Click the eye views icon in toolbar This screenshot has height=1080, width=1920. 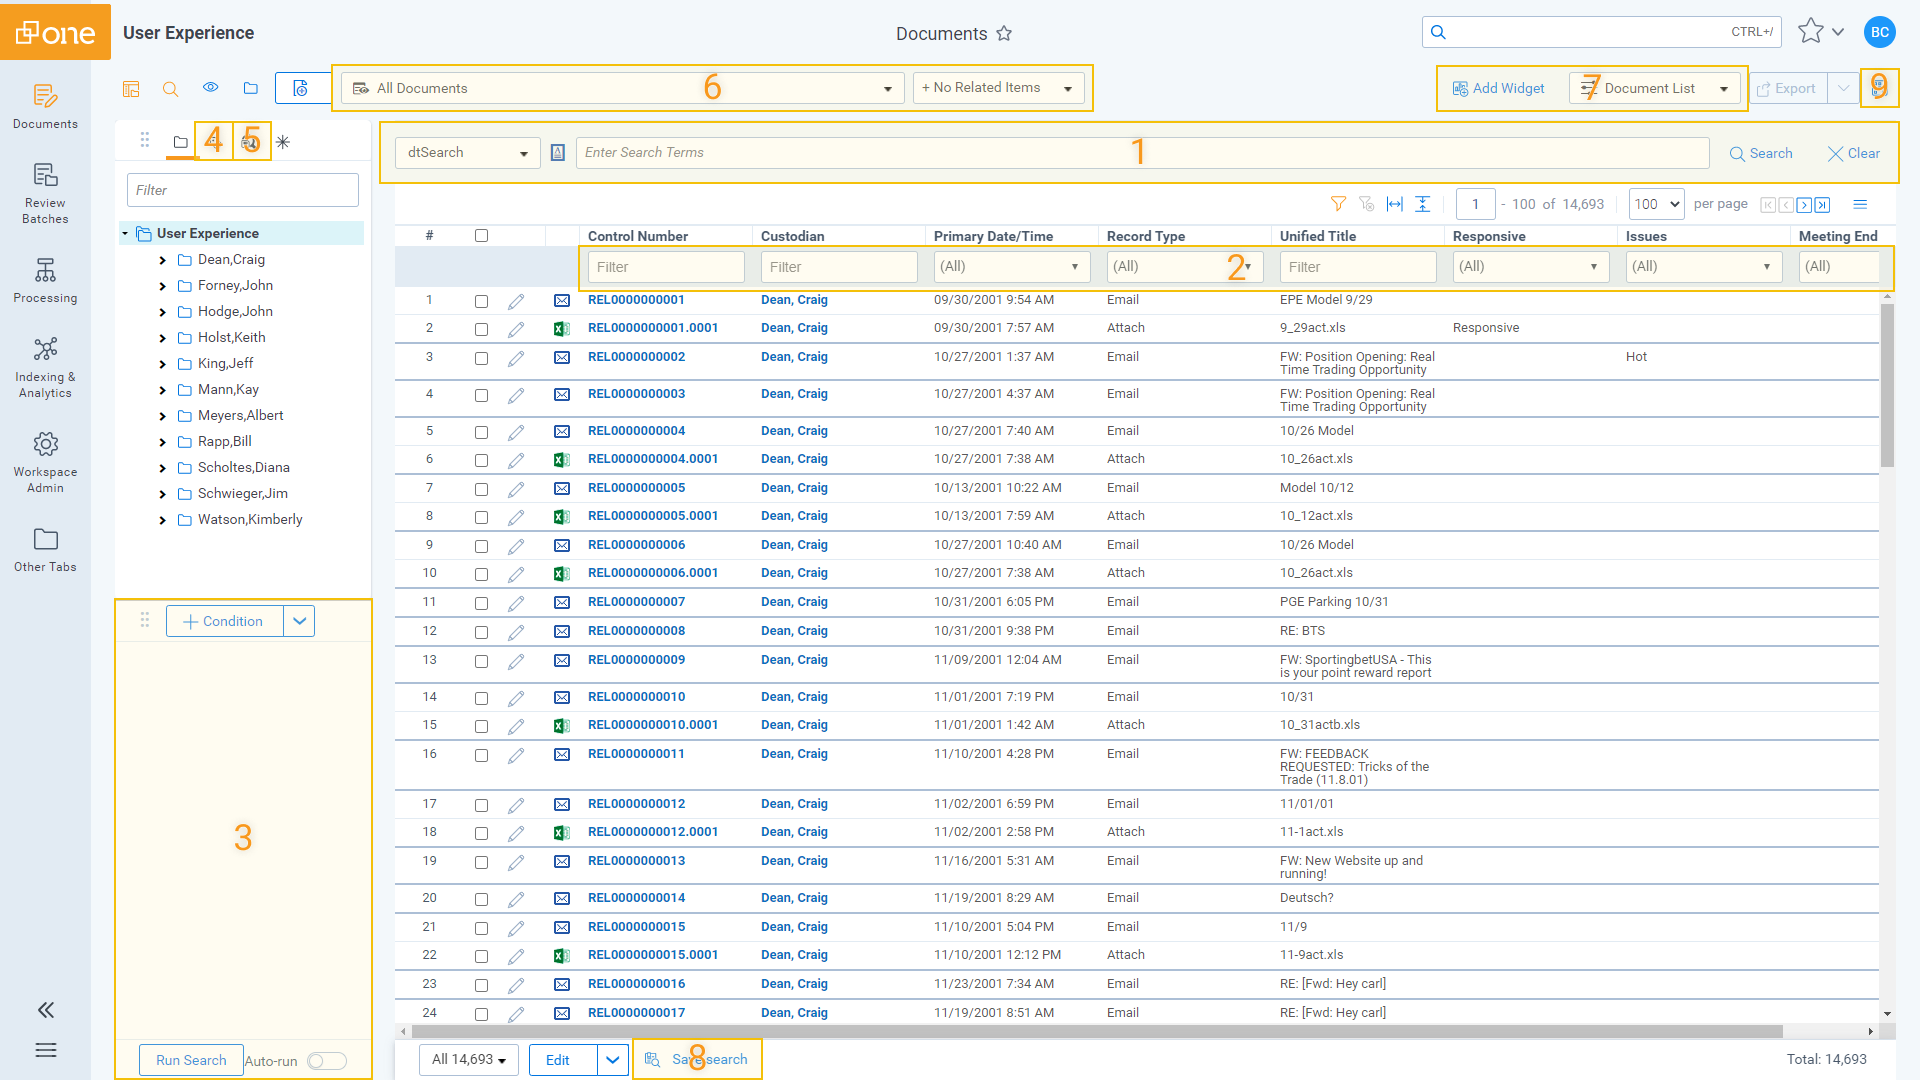pyautogui.click(x=211, y=88)
